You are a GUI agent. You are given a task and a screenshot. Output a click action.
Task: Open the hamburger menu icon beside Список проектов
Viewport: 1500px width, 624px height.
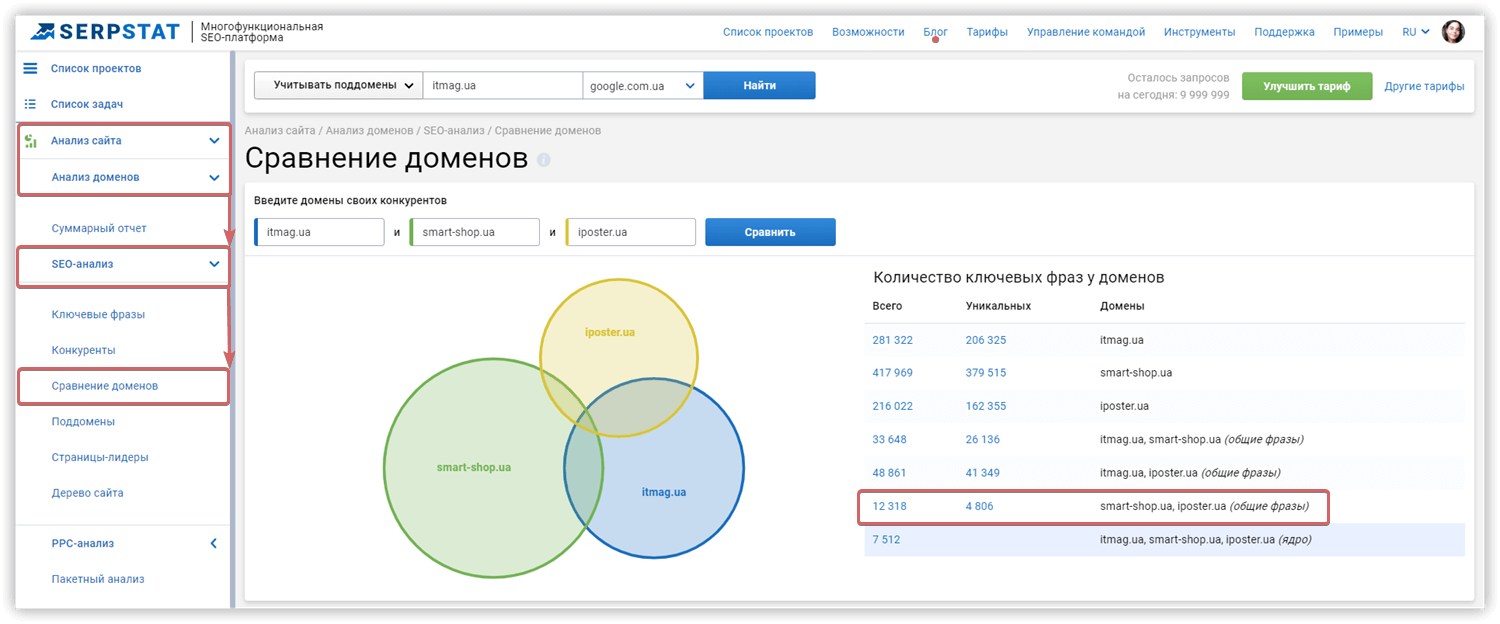pyautogui.click(x=30, y=68)
